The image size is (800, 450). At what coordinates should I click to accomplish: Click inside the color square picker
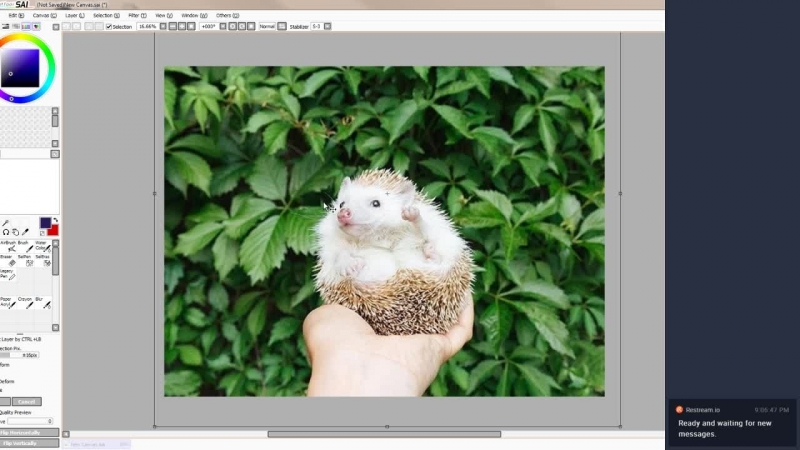tap(20, 68)
